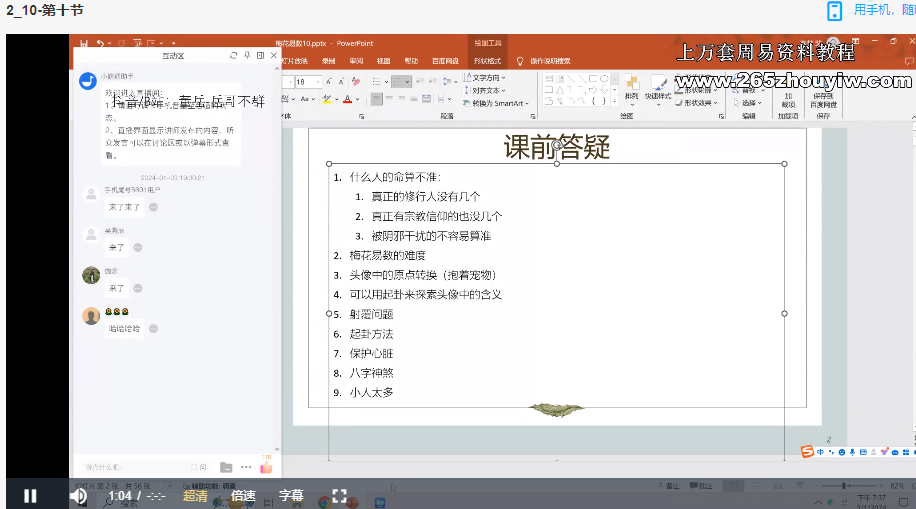The image size is (916, 509).
Task: Open the 转换为 SmartArt dropdown
Action: [495, 103]
